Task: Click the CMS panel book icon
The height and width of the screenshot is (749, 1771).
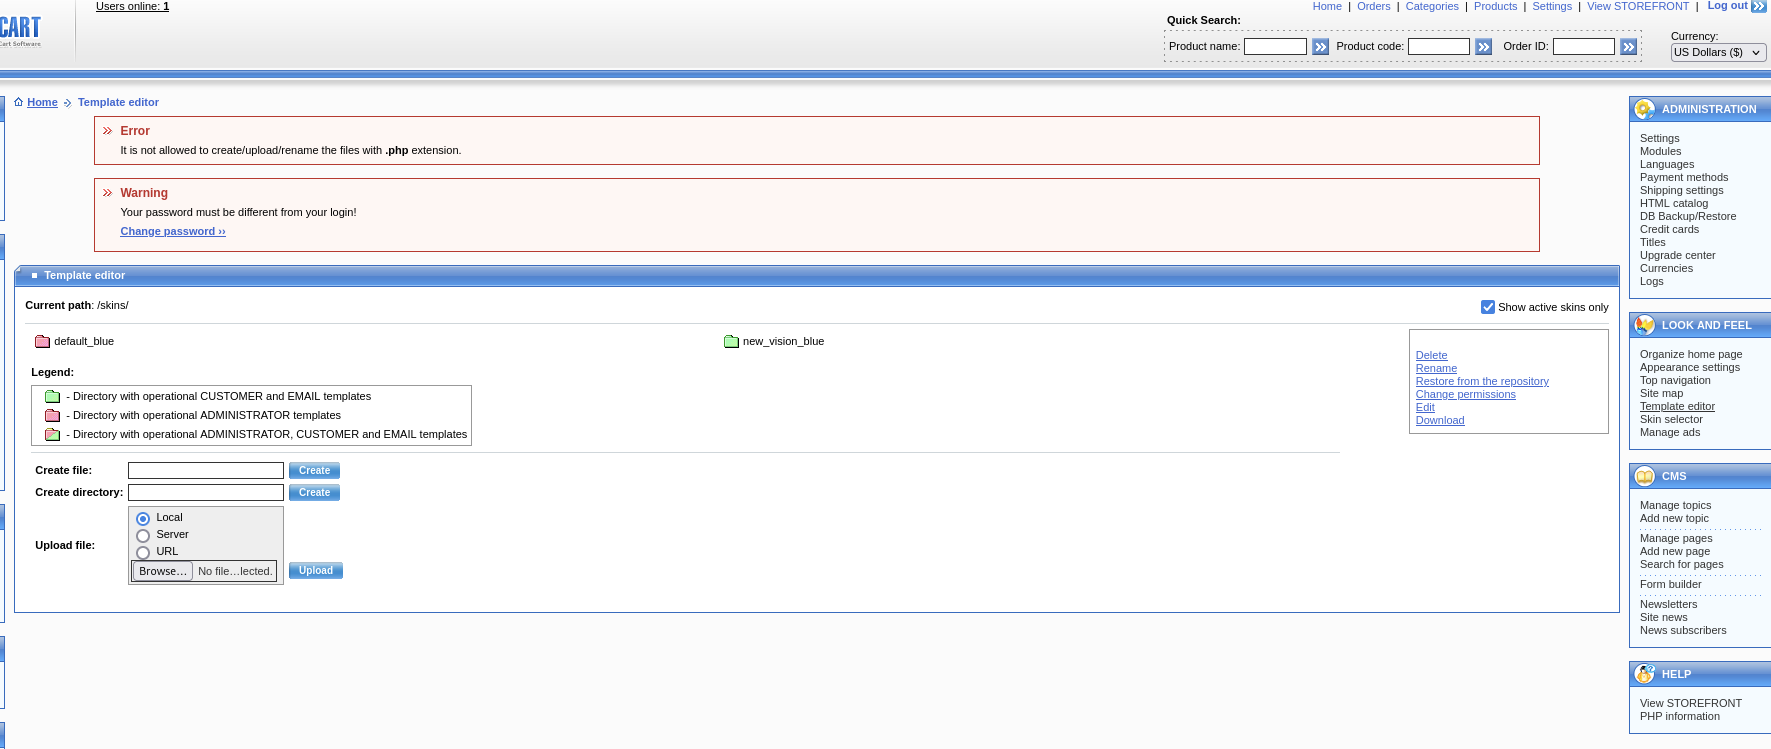Action: 1644,476
